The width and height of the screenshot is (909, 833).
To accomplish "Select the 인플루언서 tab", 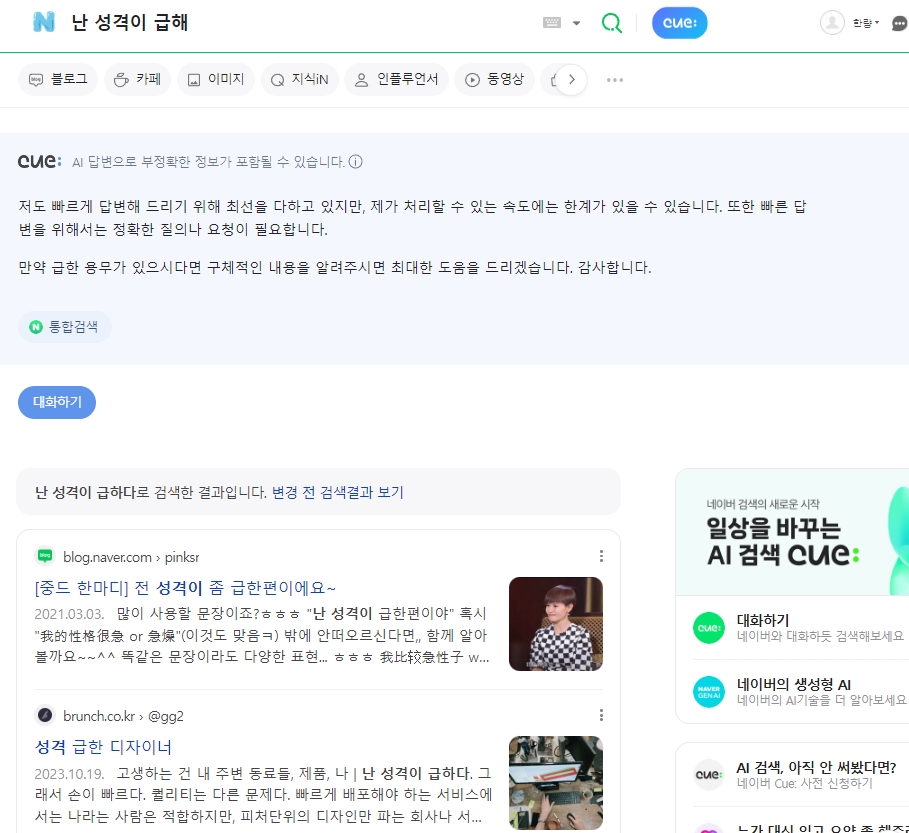I will tap(397, 79).
